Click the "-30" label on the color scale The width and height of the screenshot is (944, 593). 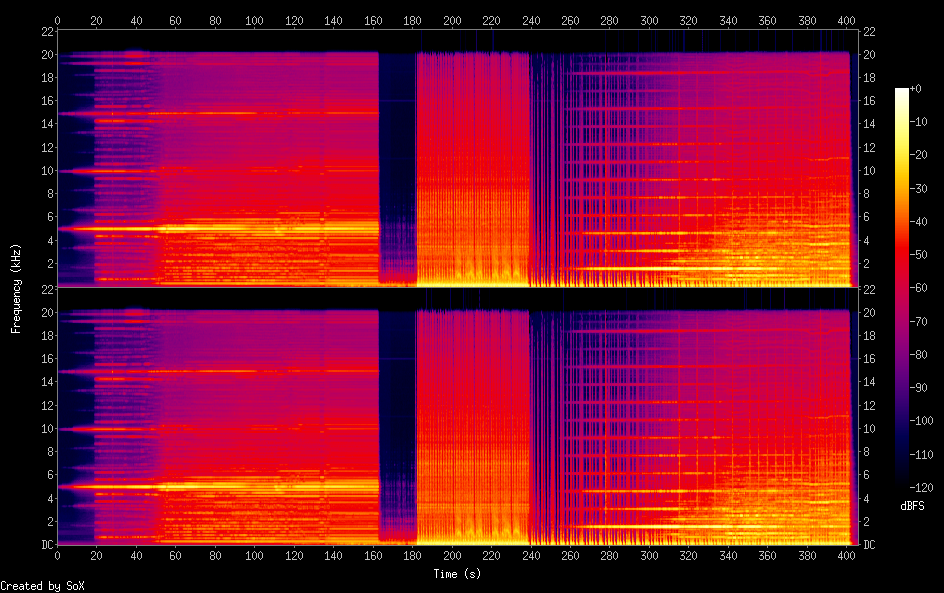coord(921,188)
